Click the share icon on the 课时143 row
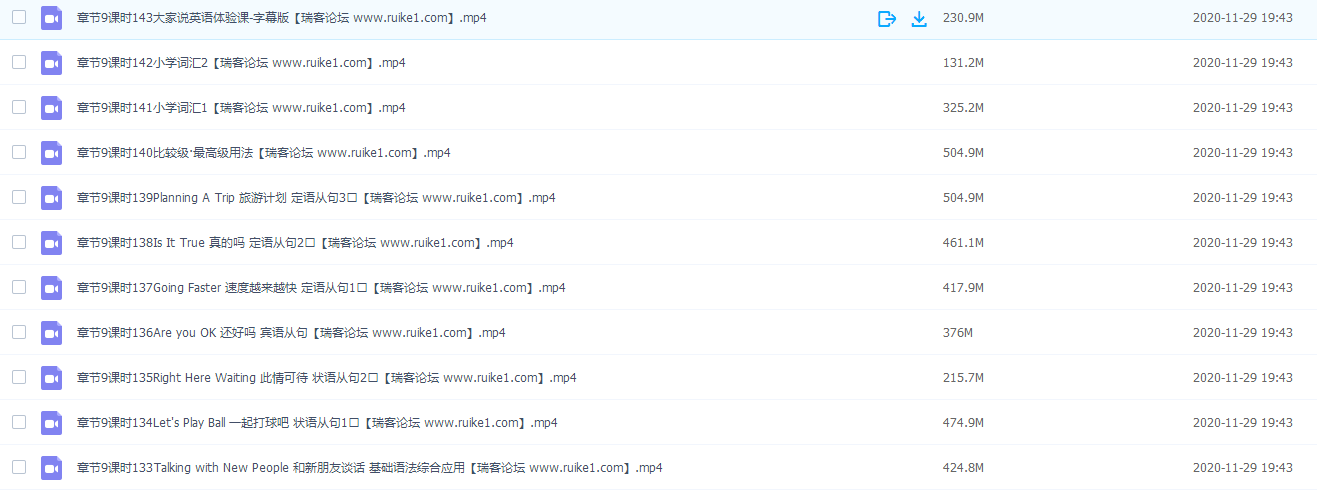The image size is (1317, 491). (x=886, y=18)
